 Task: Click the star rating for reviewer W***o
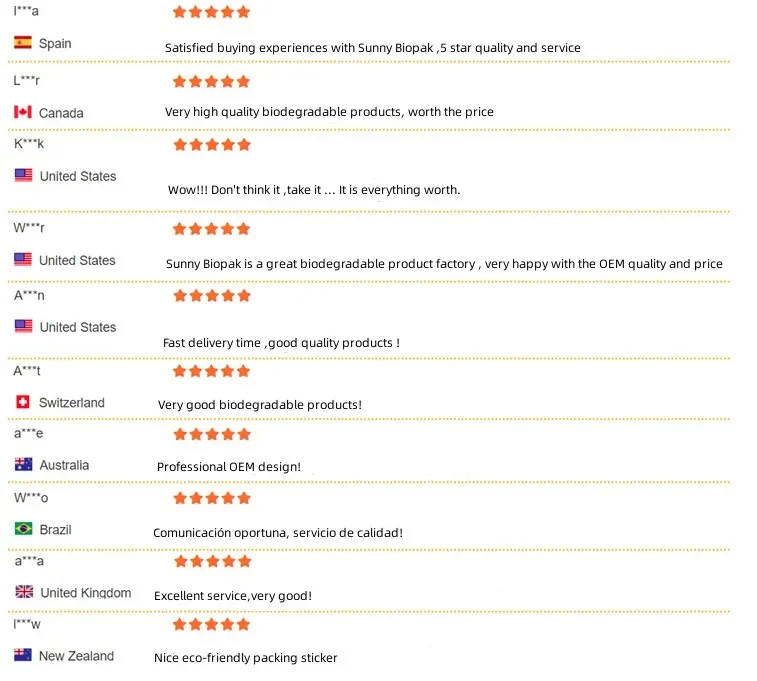pyautogui.click(x=211, y=498)
